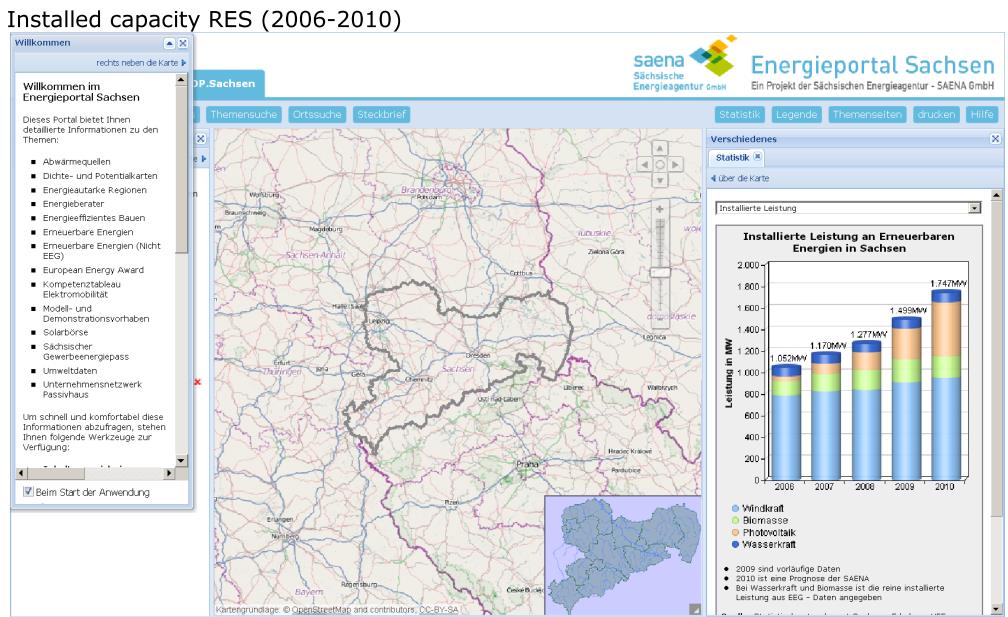Viewport: 1008px width, 617px height.
Task: Select the GEOP.Sachsen tab
Action: click(228, 84)
